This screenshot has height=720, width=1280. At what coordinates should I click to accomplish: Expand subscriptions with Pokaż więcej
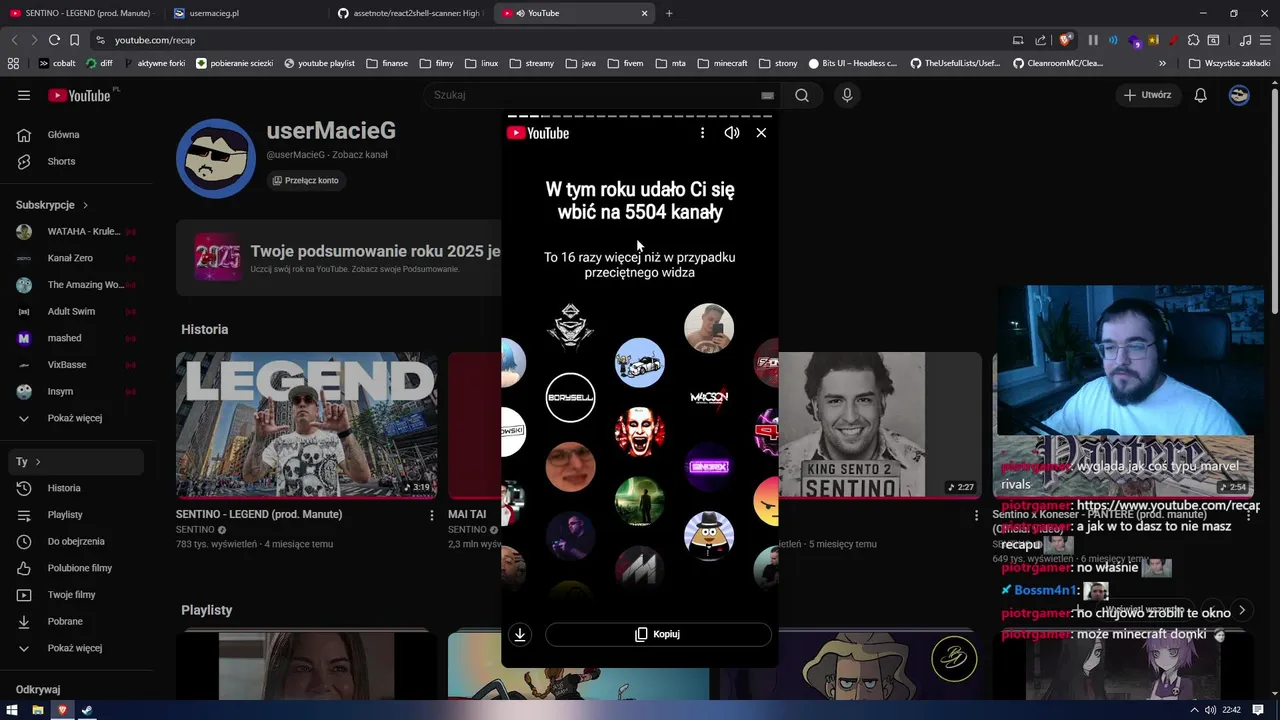tap(76, 418)
